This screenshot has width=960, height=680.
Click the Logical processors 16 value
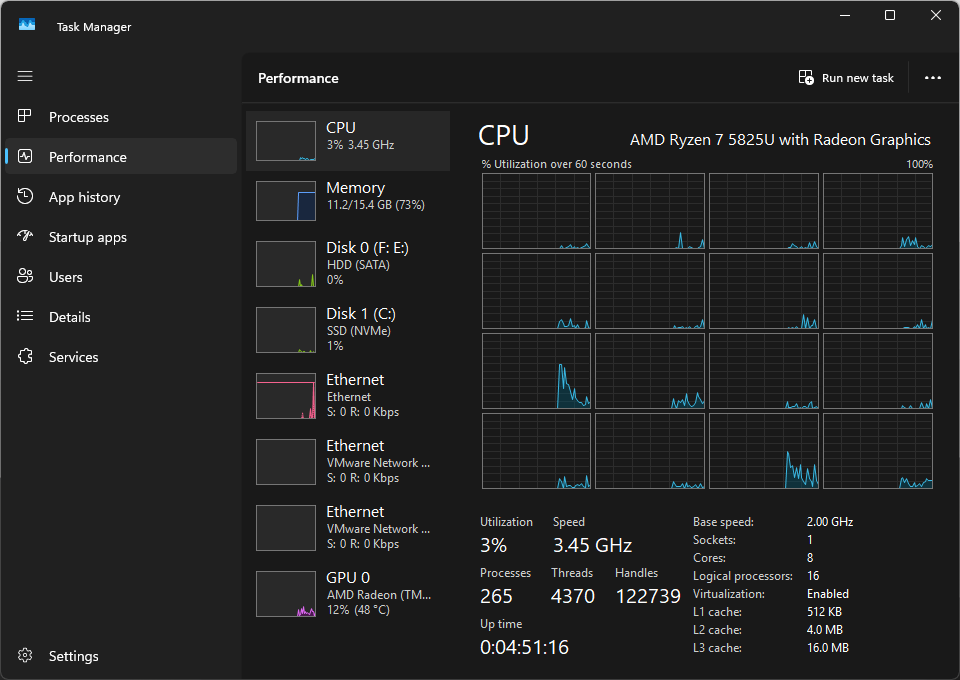point(813,576)
